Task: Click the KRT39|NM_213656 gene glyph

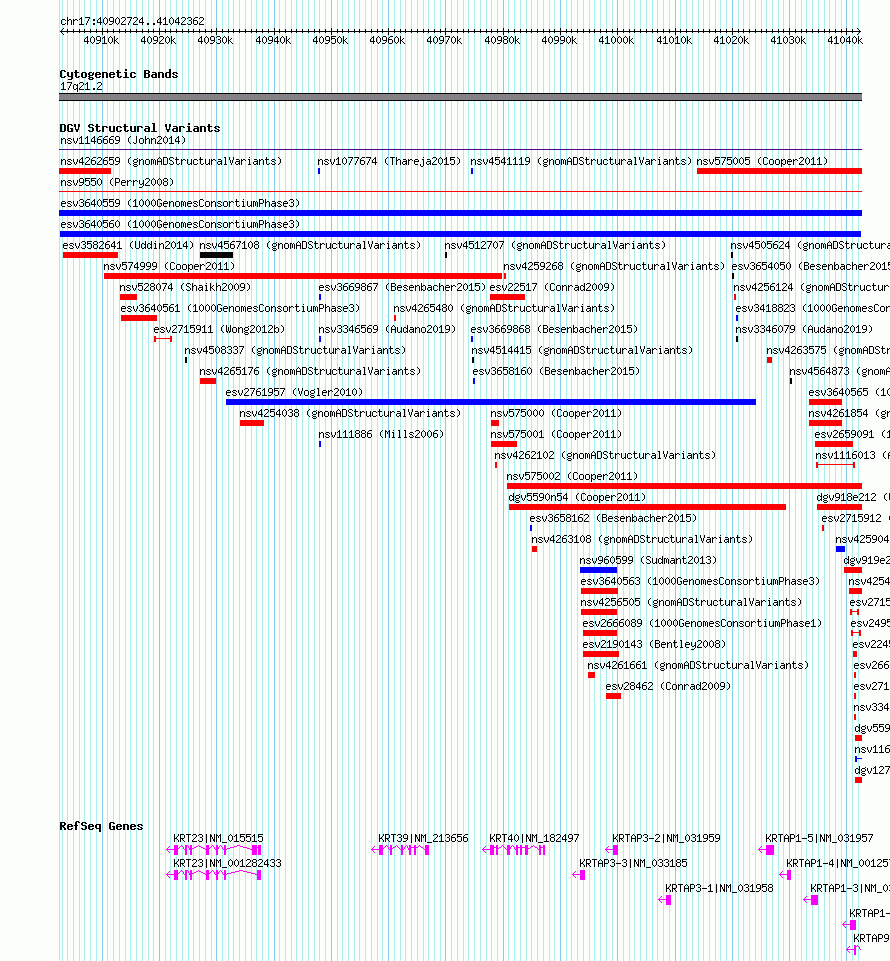Action: click(400, 850)
